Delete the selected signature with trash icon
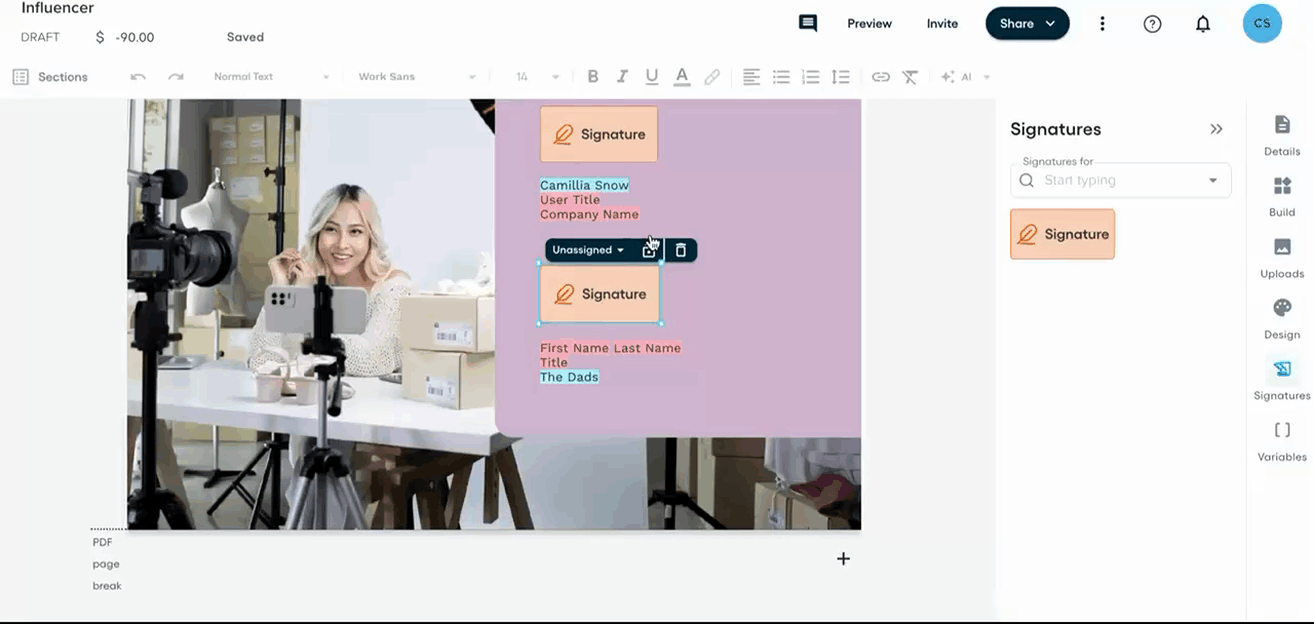Viewport: 1314px width, 624px height. [x=681, y=250]
